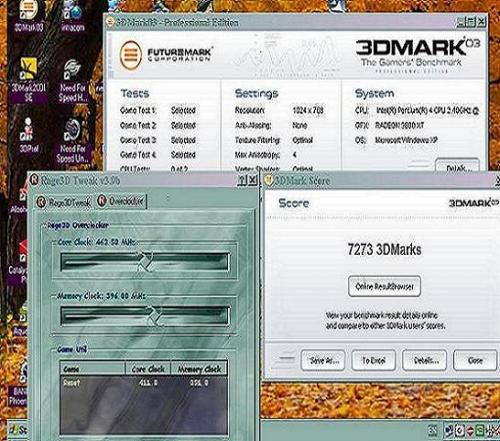Click the Max Anisotropy value 4
This screenshot has height=441, width=500.
[x=294, y=155]
